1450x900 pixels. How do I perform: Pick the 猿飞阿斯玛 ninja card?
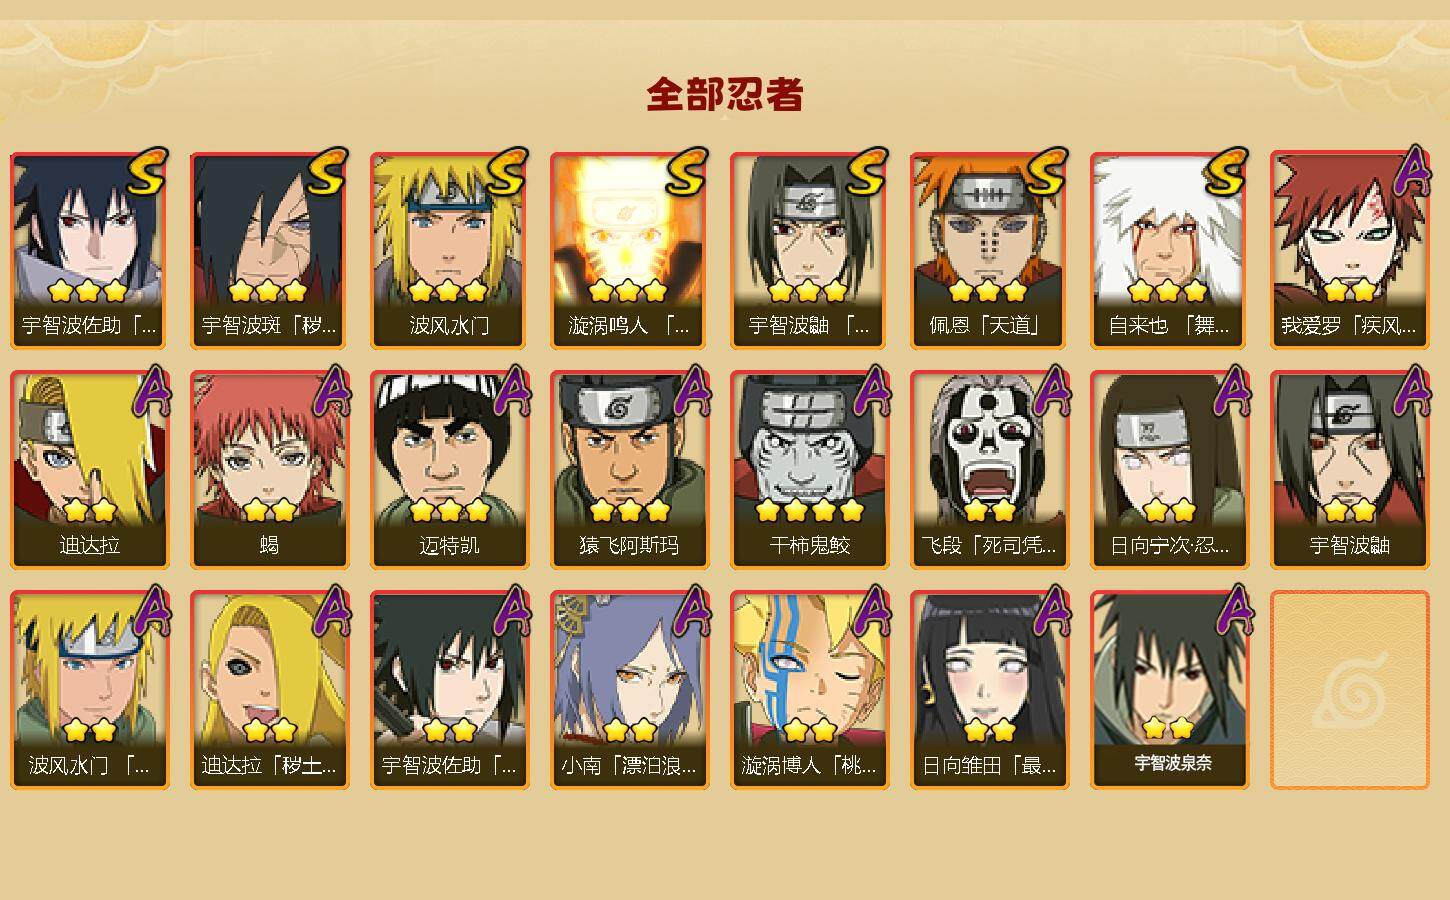[629, 470]
